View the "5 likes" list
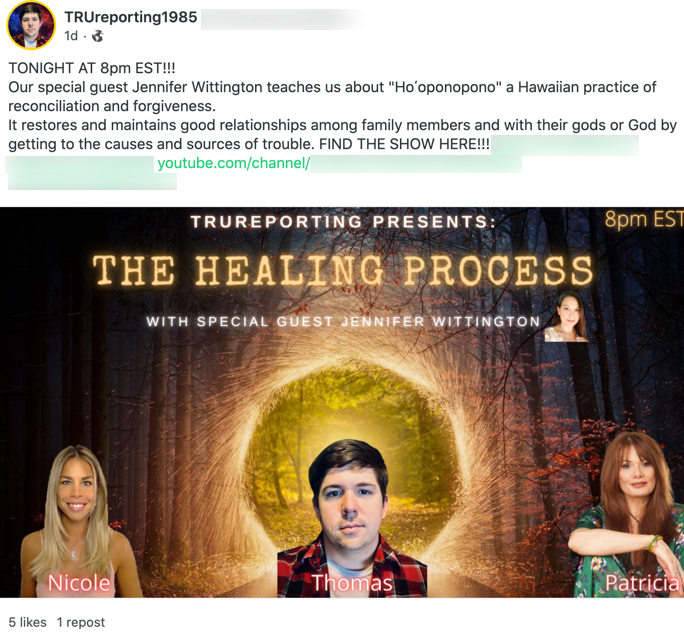Screen dimensions: 684x634 [27, 622]
